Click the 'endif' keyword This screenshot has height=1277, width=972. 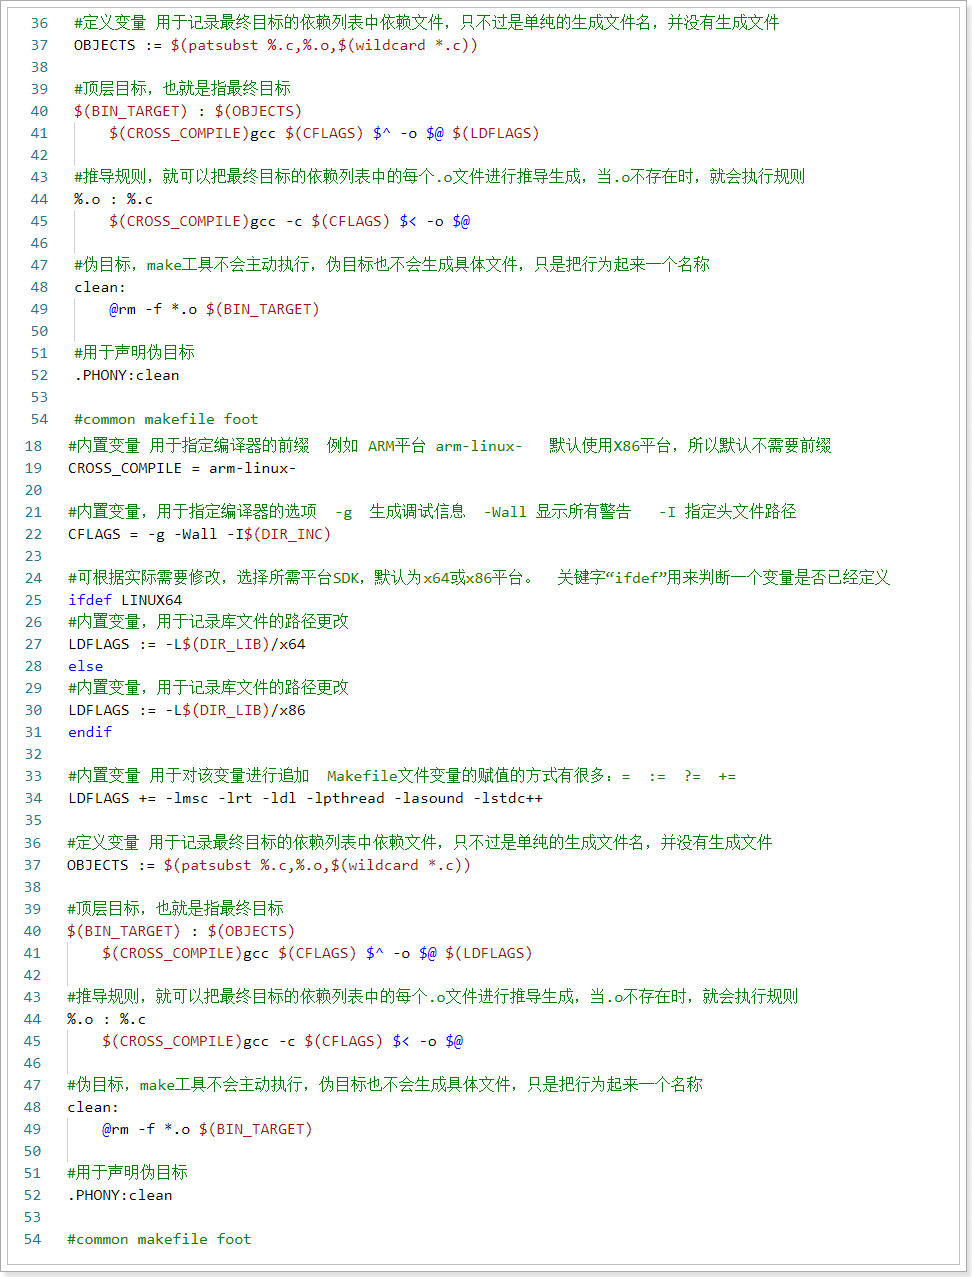[90, 732]
